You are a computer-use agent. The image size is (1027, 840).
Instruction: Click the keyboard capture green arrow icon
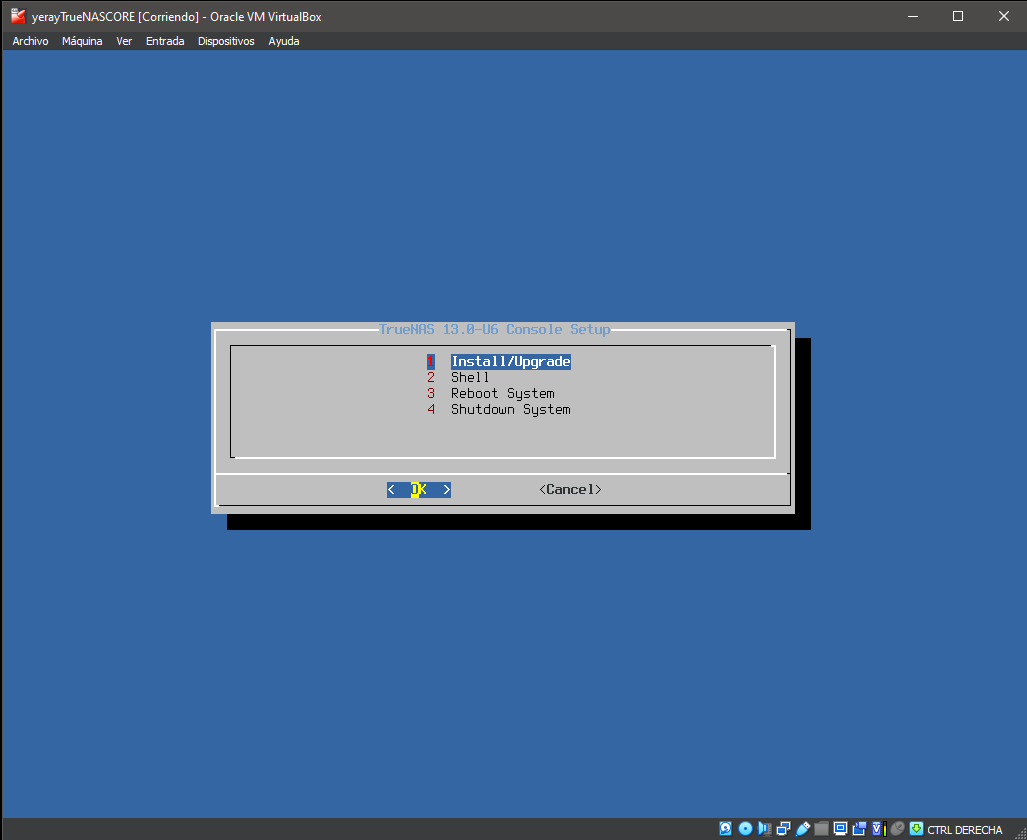pyautogui.click(x=916, y=829)
